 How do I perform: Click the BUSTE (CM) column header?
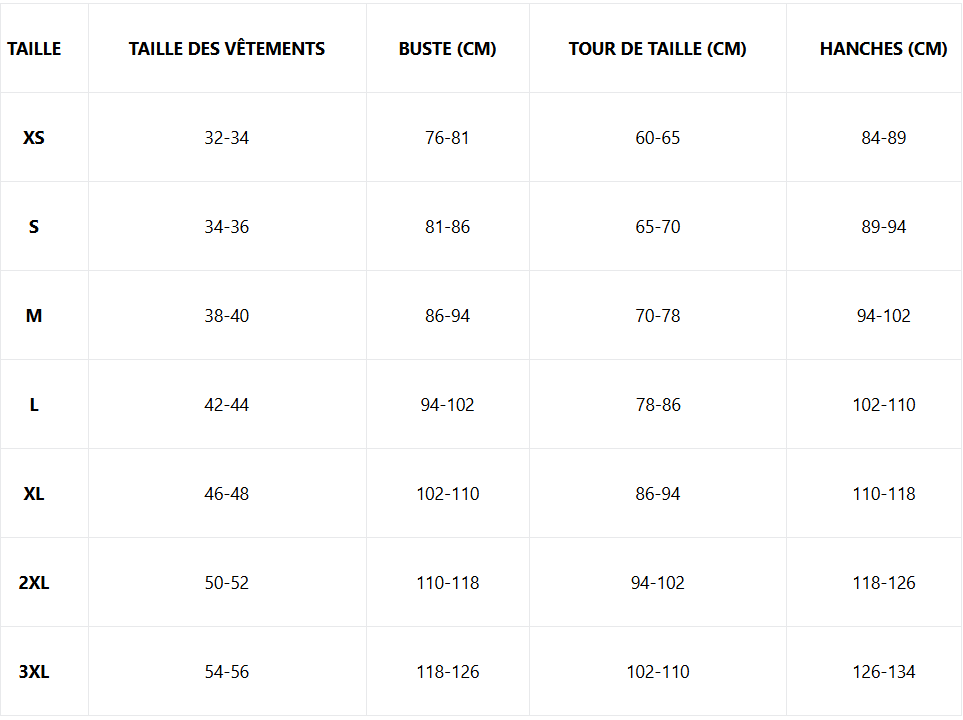point(447,48)
